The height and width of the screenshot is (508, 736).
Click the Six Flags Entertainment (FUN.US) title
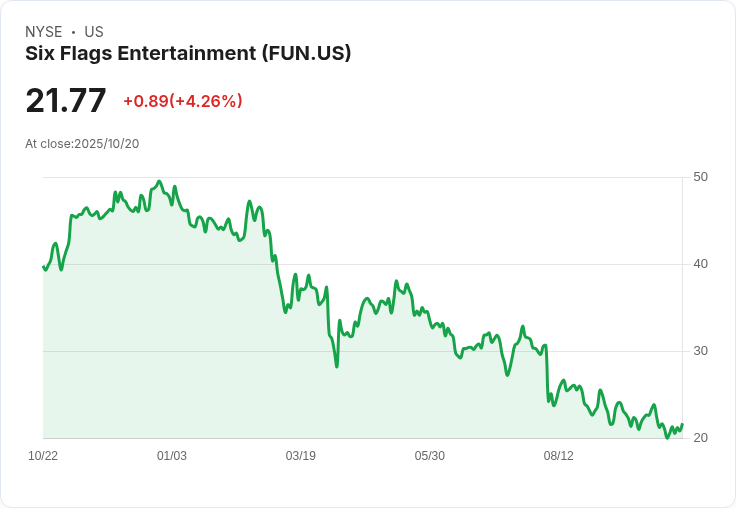tap(188, 54)
